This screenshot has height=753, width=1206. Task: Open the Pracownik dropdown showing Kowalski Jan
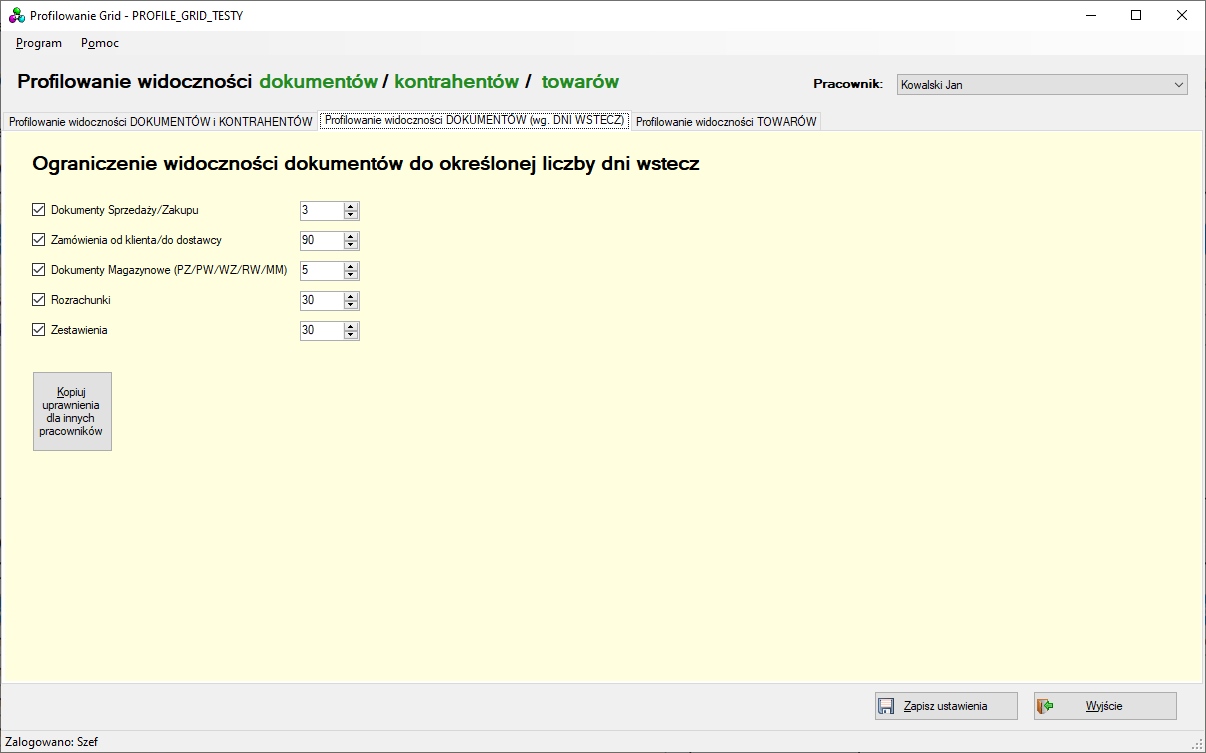click(1041, 85)
